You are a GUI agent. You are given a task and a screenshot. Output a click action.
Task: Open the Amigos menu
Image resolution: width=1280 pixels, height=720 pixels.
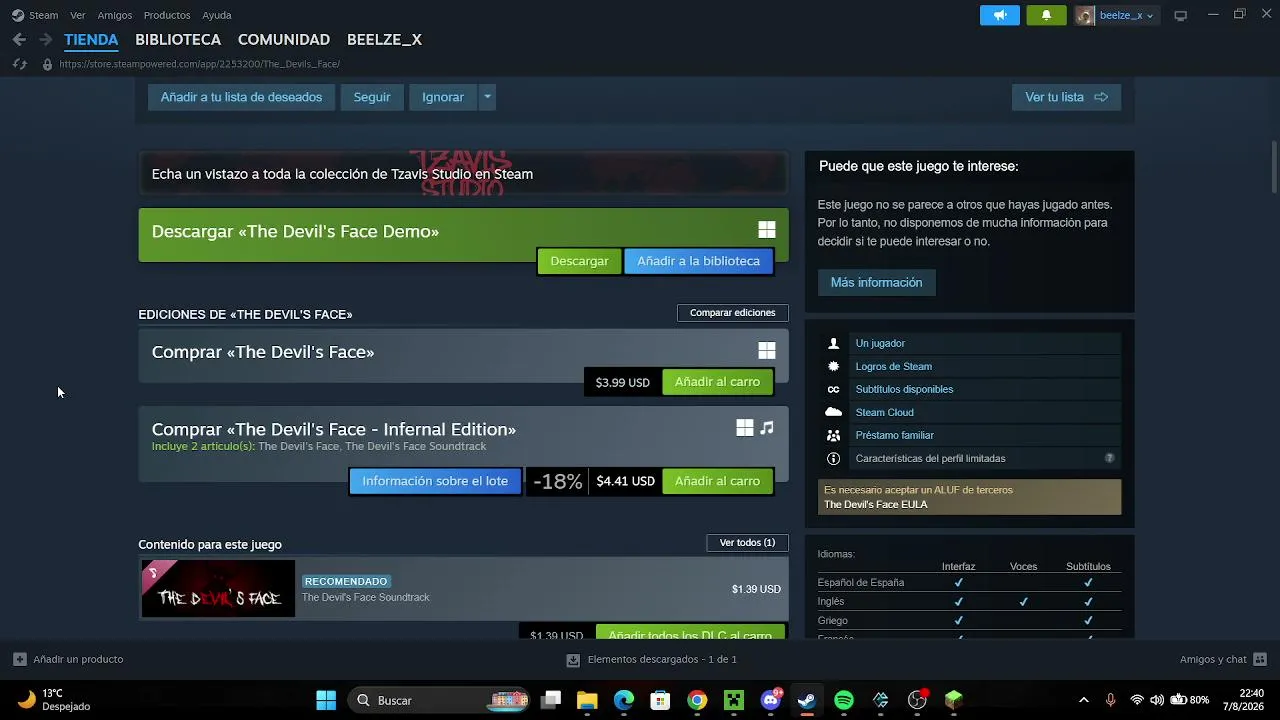(115, 15)
